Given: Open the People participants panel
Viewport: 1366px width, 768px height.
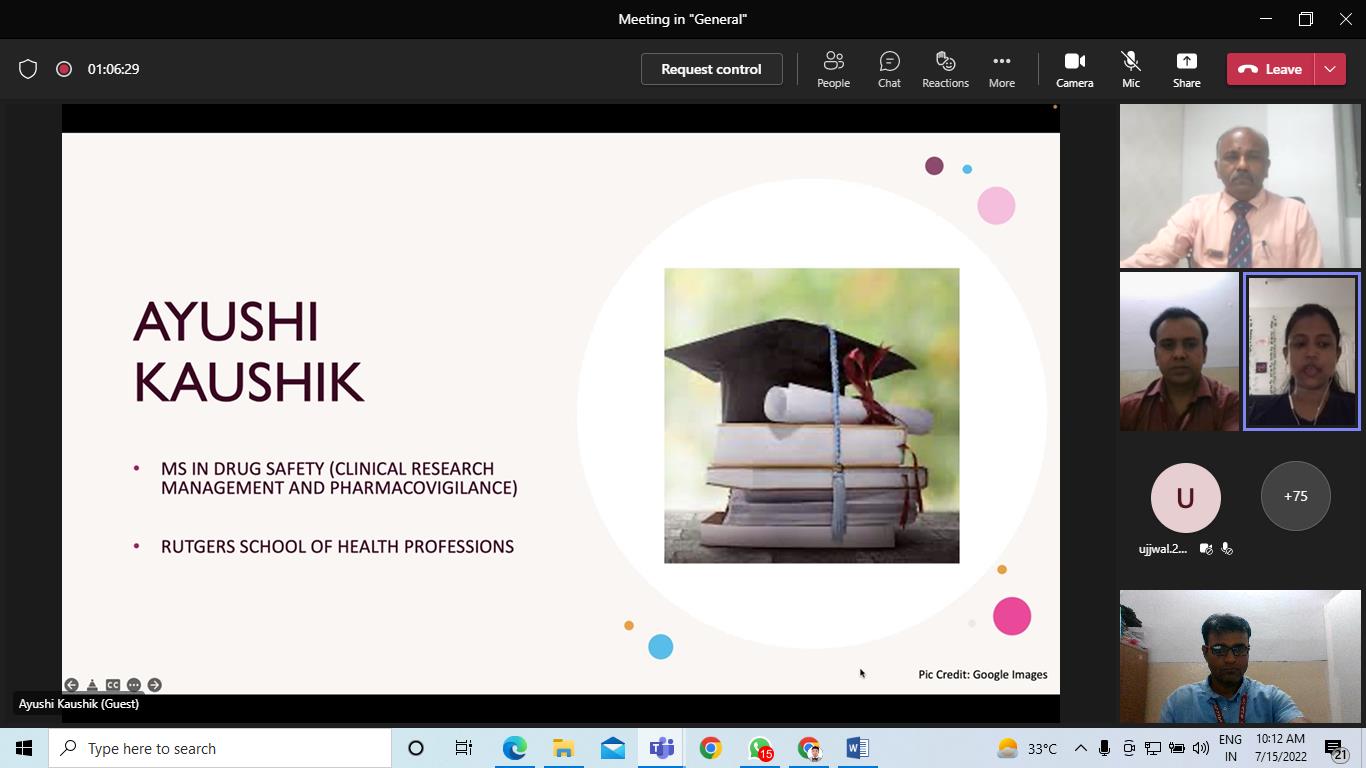Looking at the screenshot, I should [x=833, y=69].
